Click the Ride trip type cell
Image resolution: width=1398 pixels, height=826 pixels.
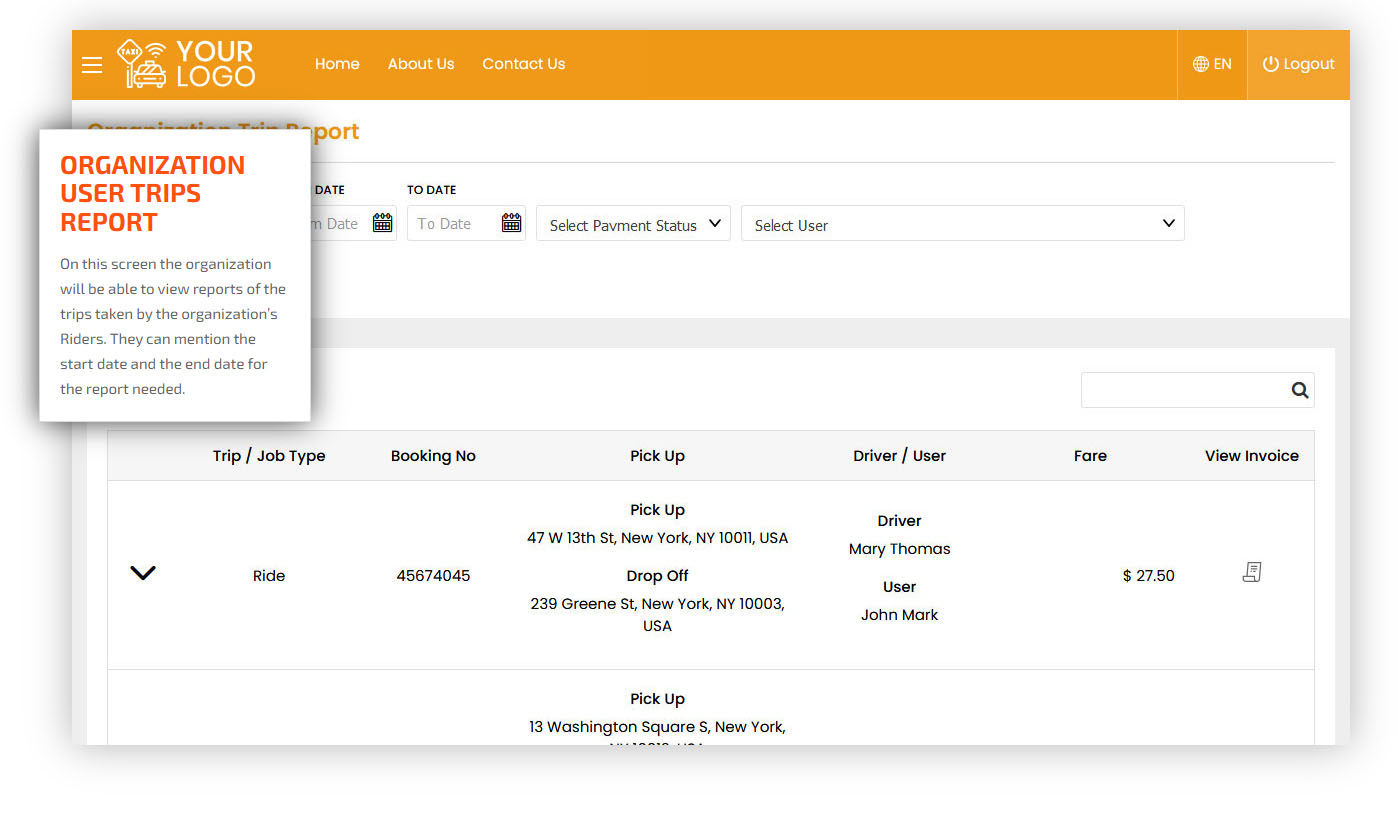(269, 576)
